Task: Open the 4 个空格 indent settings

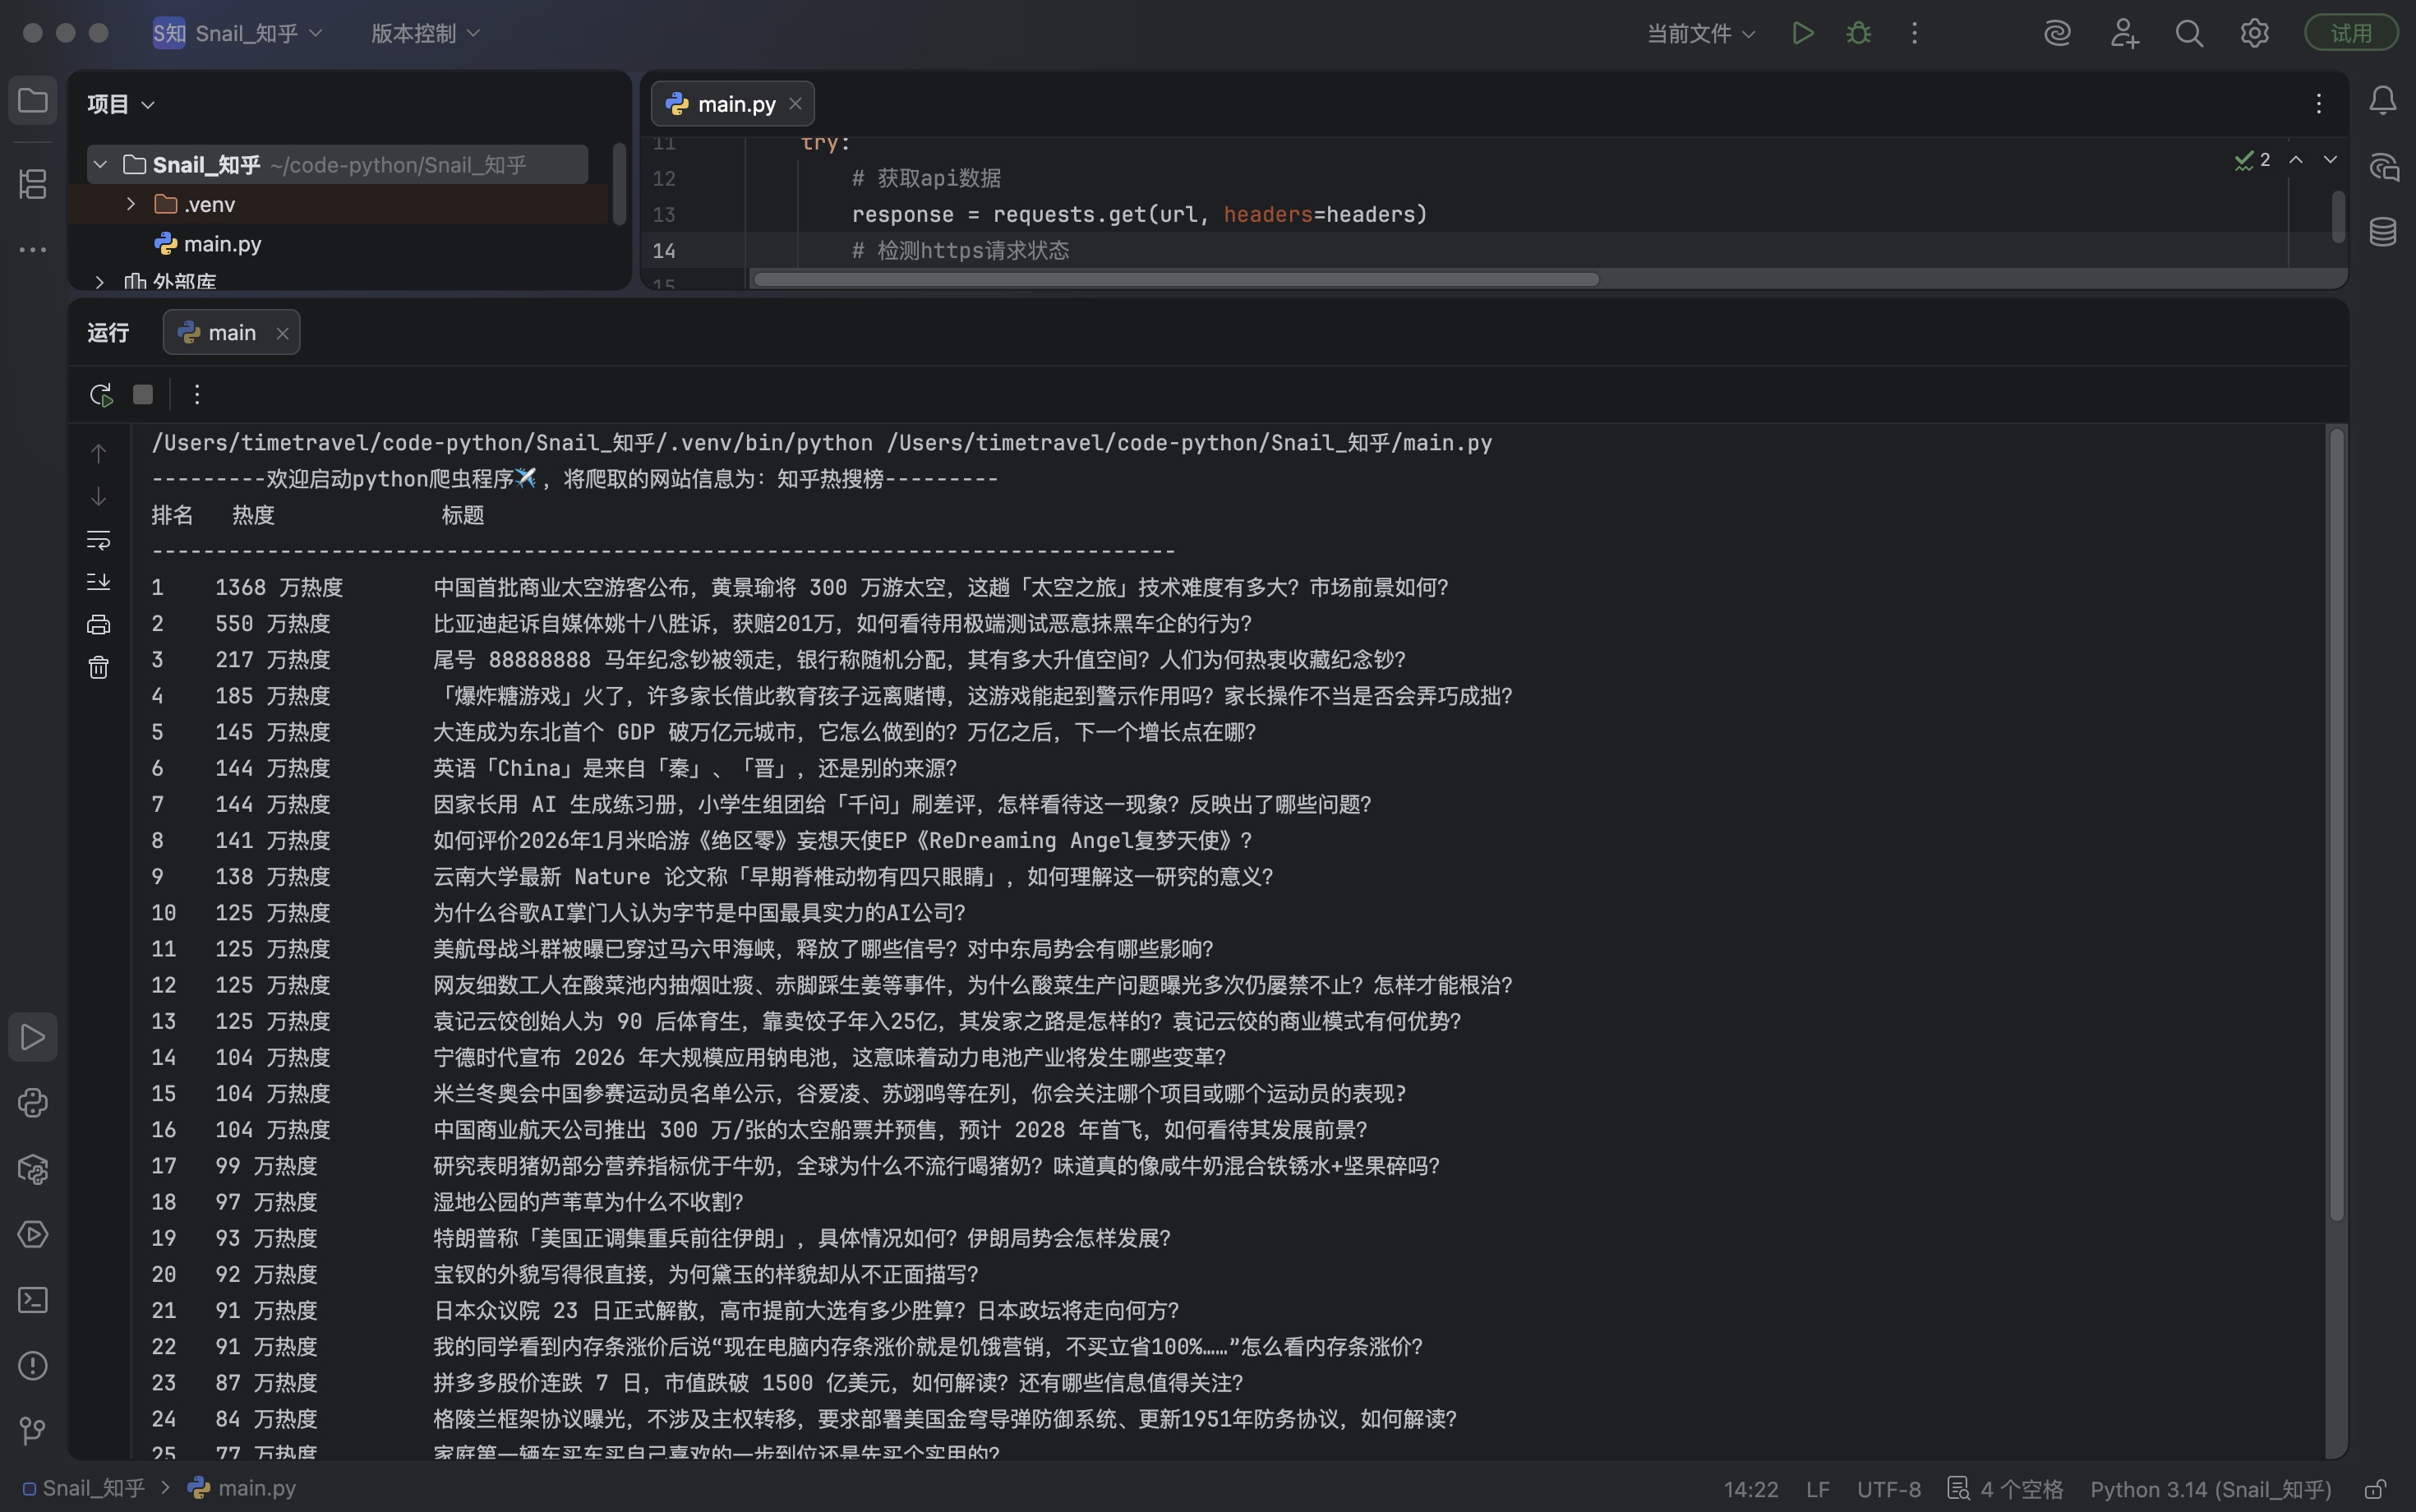Action: tap(2006, 1489)
